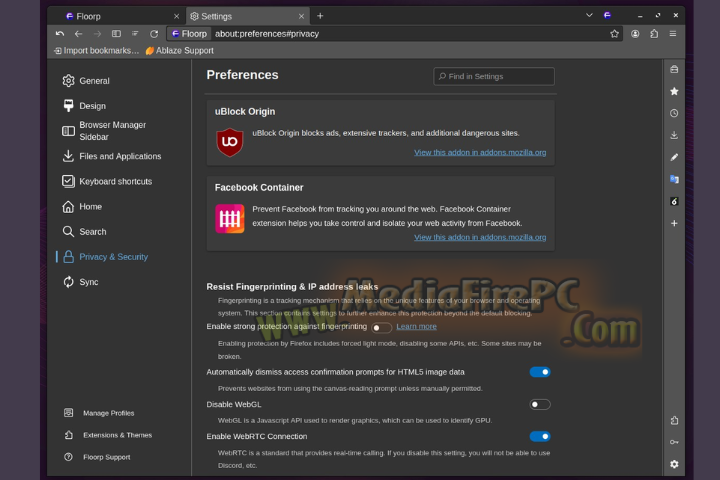The width and height of the screenshot is (720, 480).
Task: Toggle the sidebar panel toolbar icon
Action: tap(116, 34)
